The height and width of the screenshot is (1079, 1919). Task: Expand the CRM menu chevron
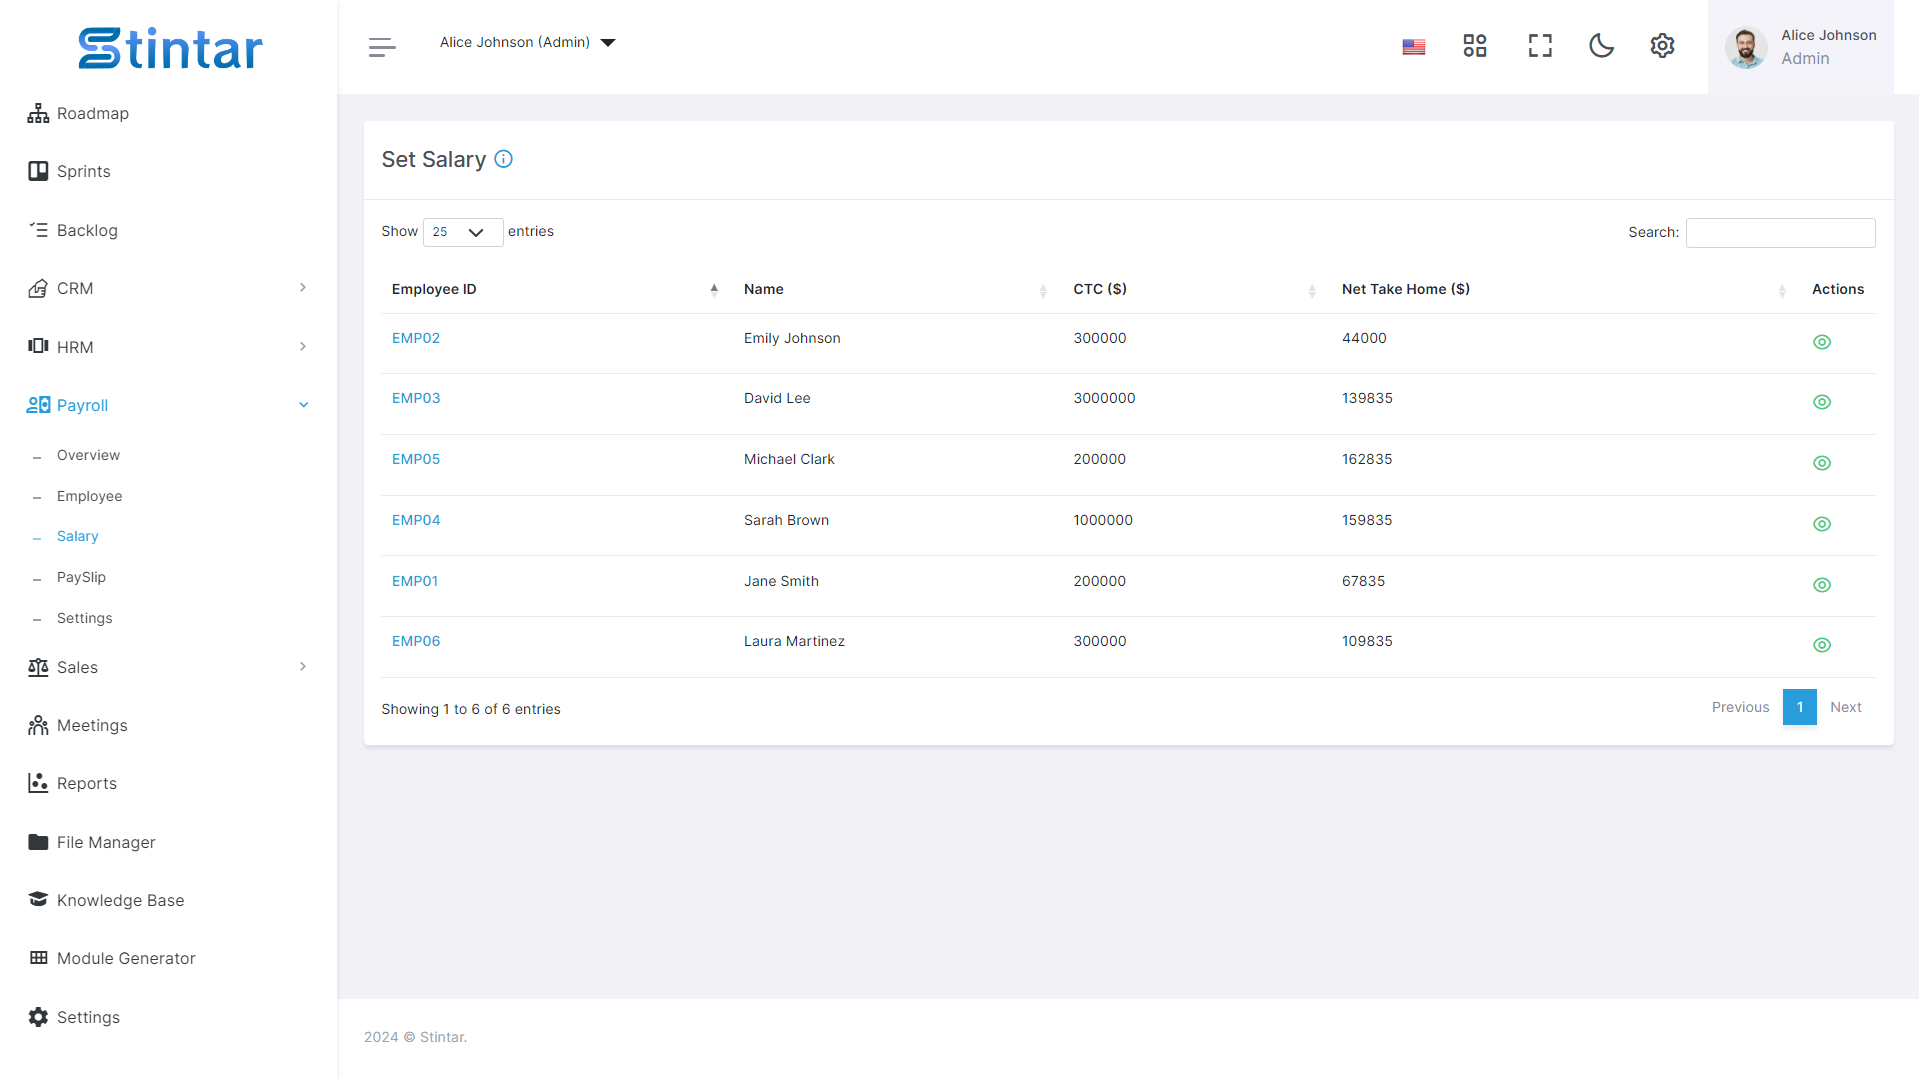coord(303,288)
